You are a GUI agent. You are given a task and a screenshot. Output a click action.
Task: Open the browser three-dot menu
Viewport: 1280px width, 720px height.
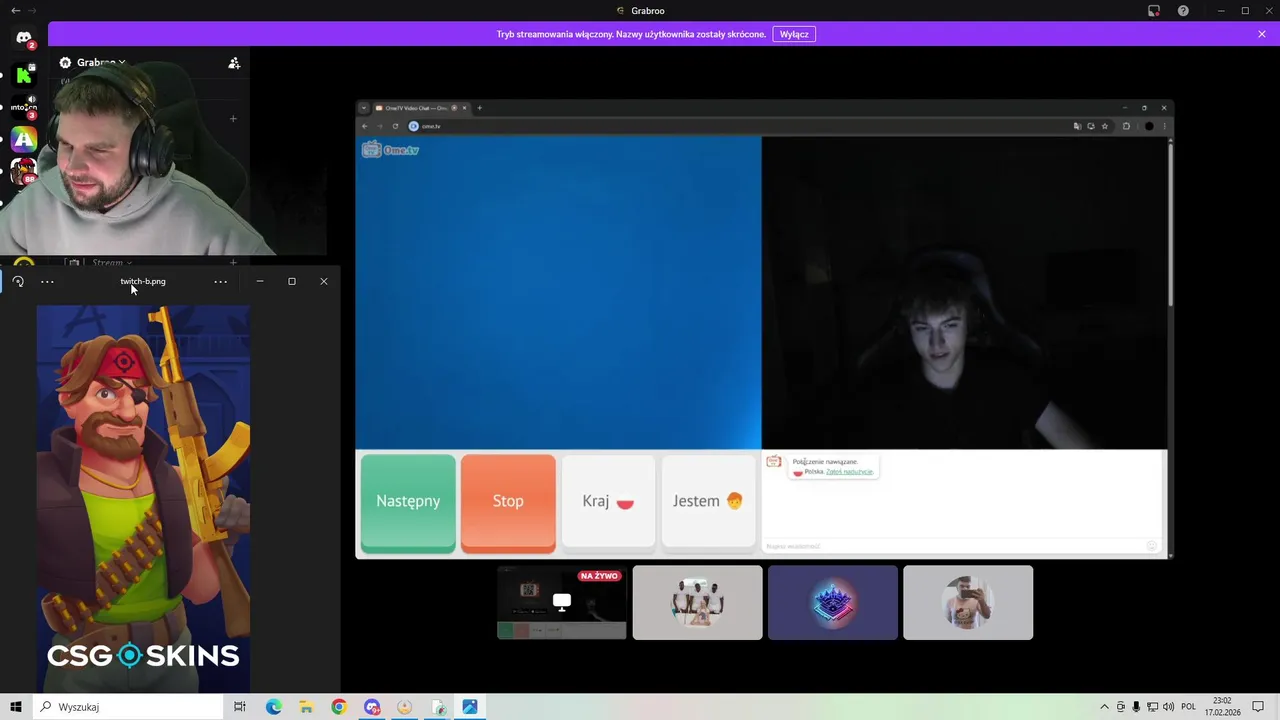pos(1164,126)
